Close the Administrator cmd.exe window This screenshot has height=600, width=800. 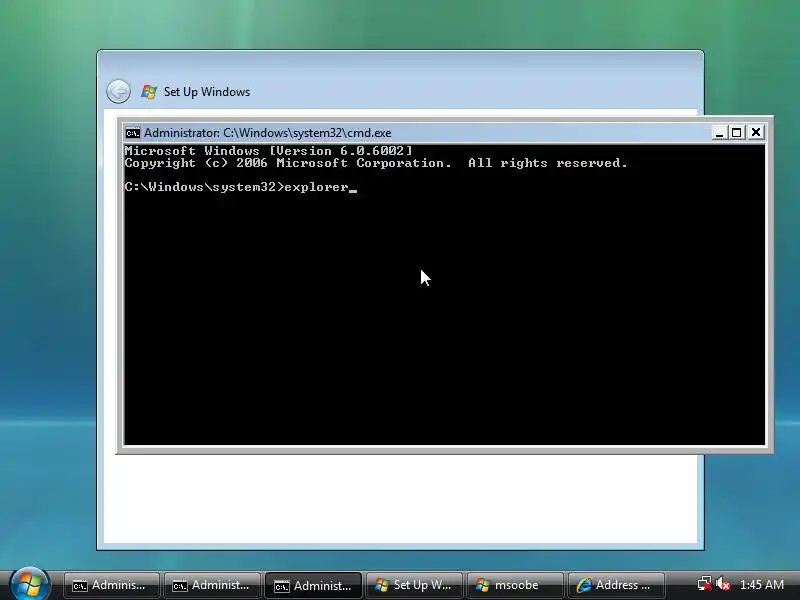(756, 133)
